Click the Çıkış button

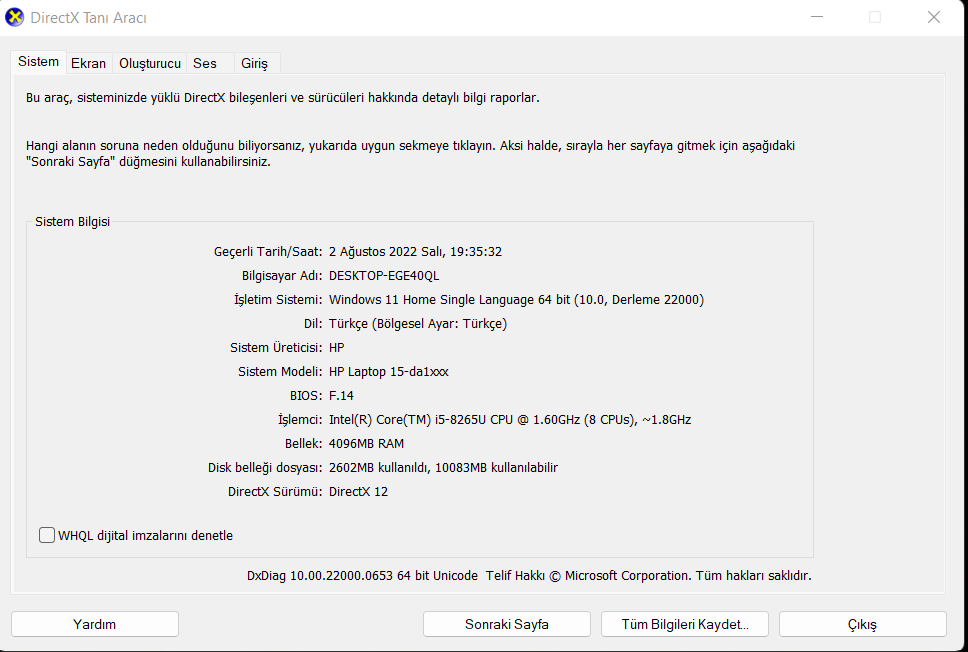pyautogui.click(x=862, y=624)
